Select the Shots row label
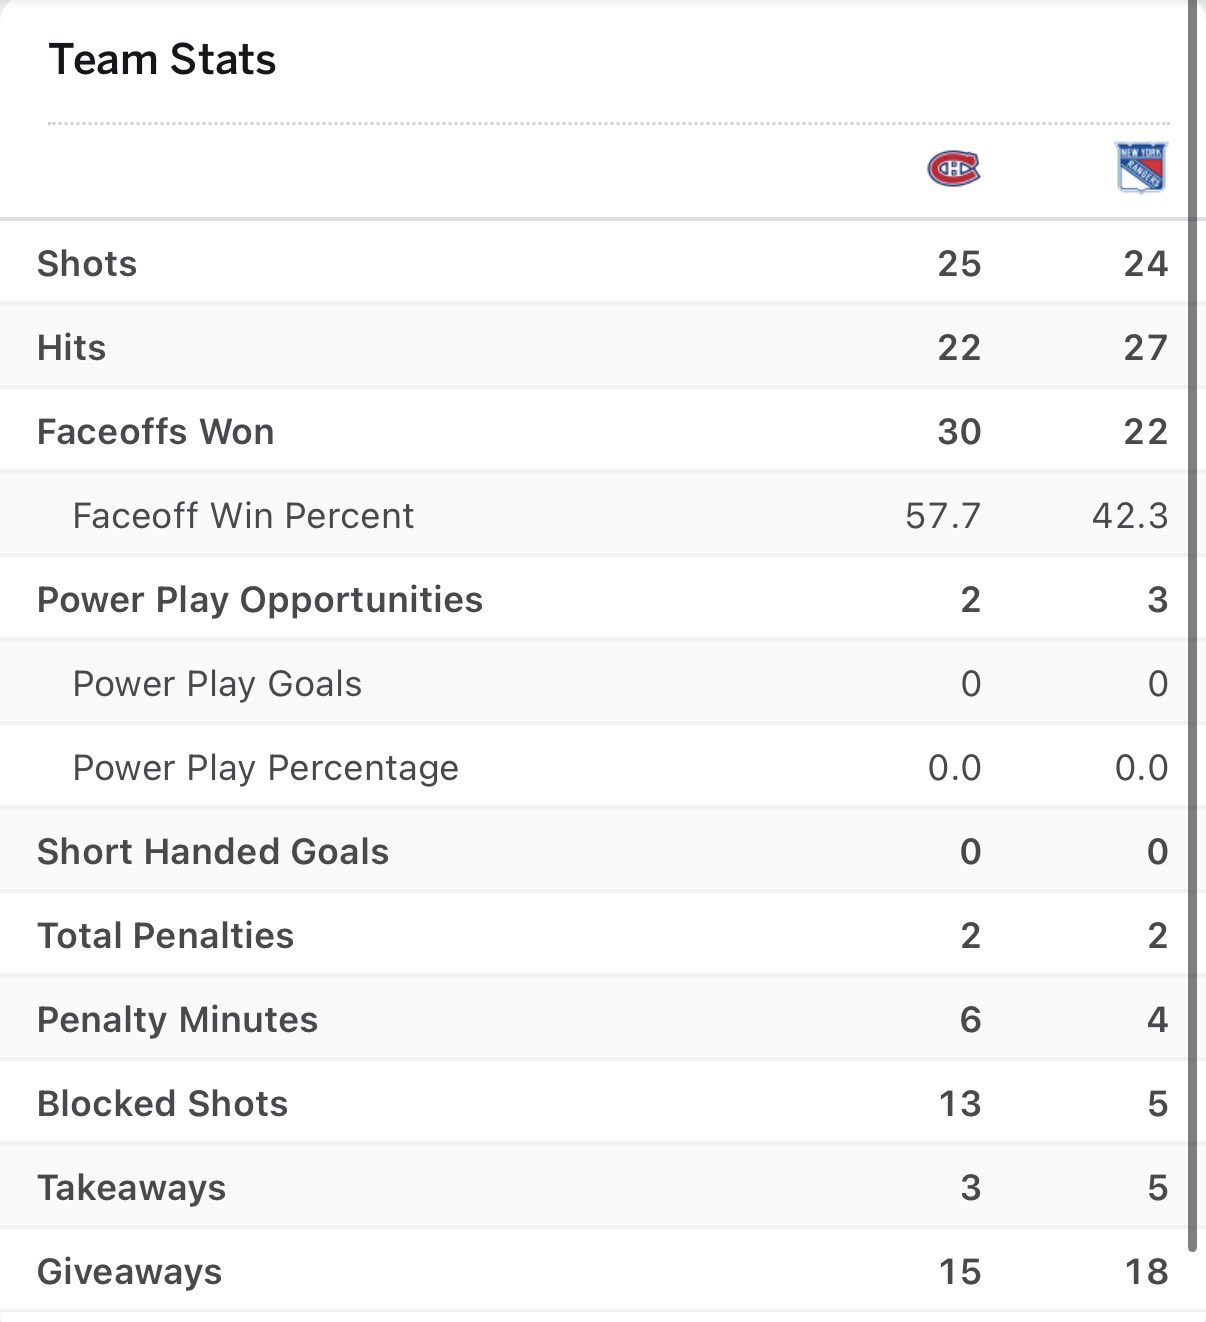Screen dimensions: 1206x1322 coord(87,264)
